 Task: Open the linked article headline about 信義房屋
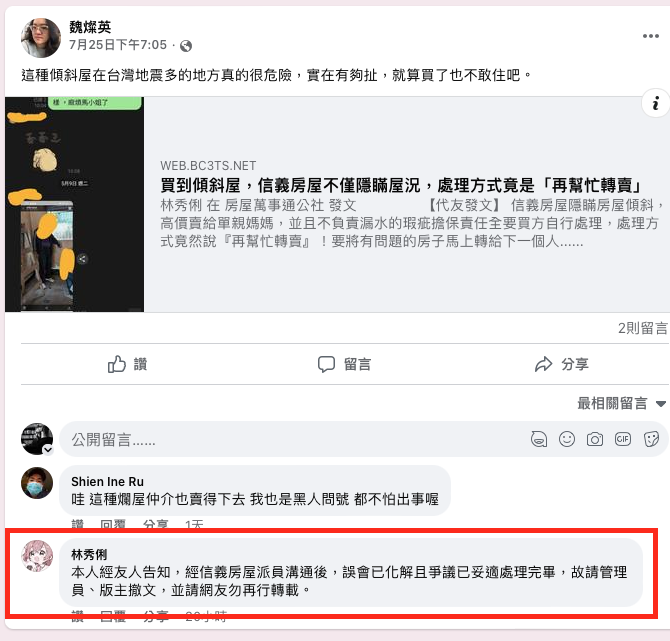[401, 185]
